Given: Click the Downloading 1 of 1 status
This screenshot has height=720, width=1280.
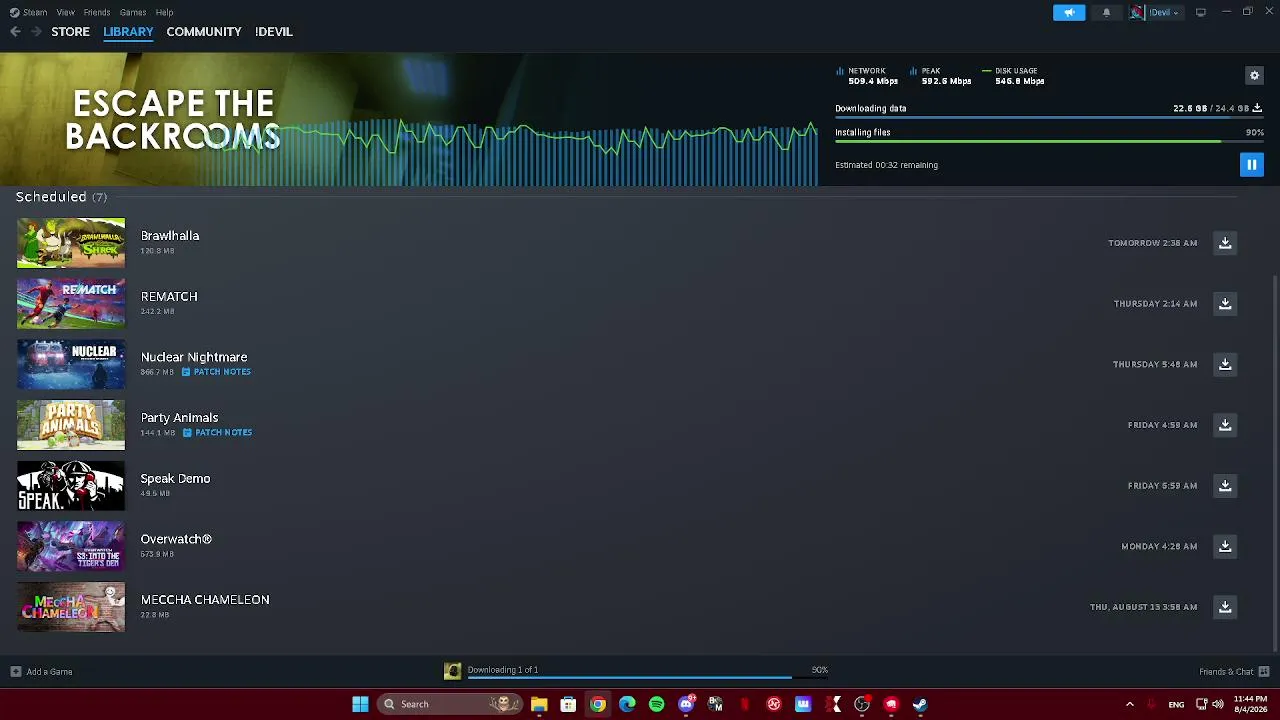Looking at the screenshot, I should (503, 670).
